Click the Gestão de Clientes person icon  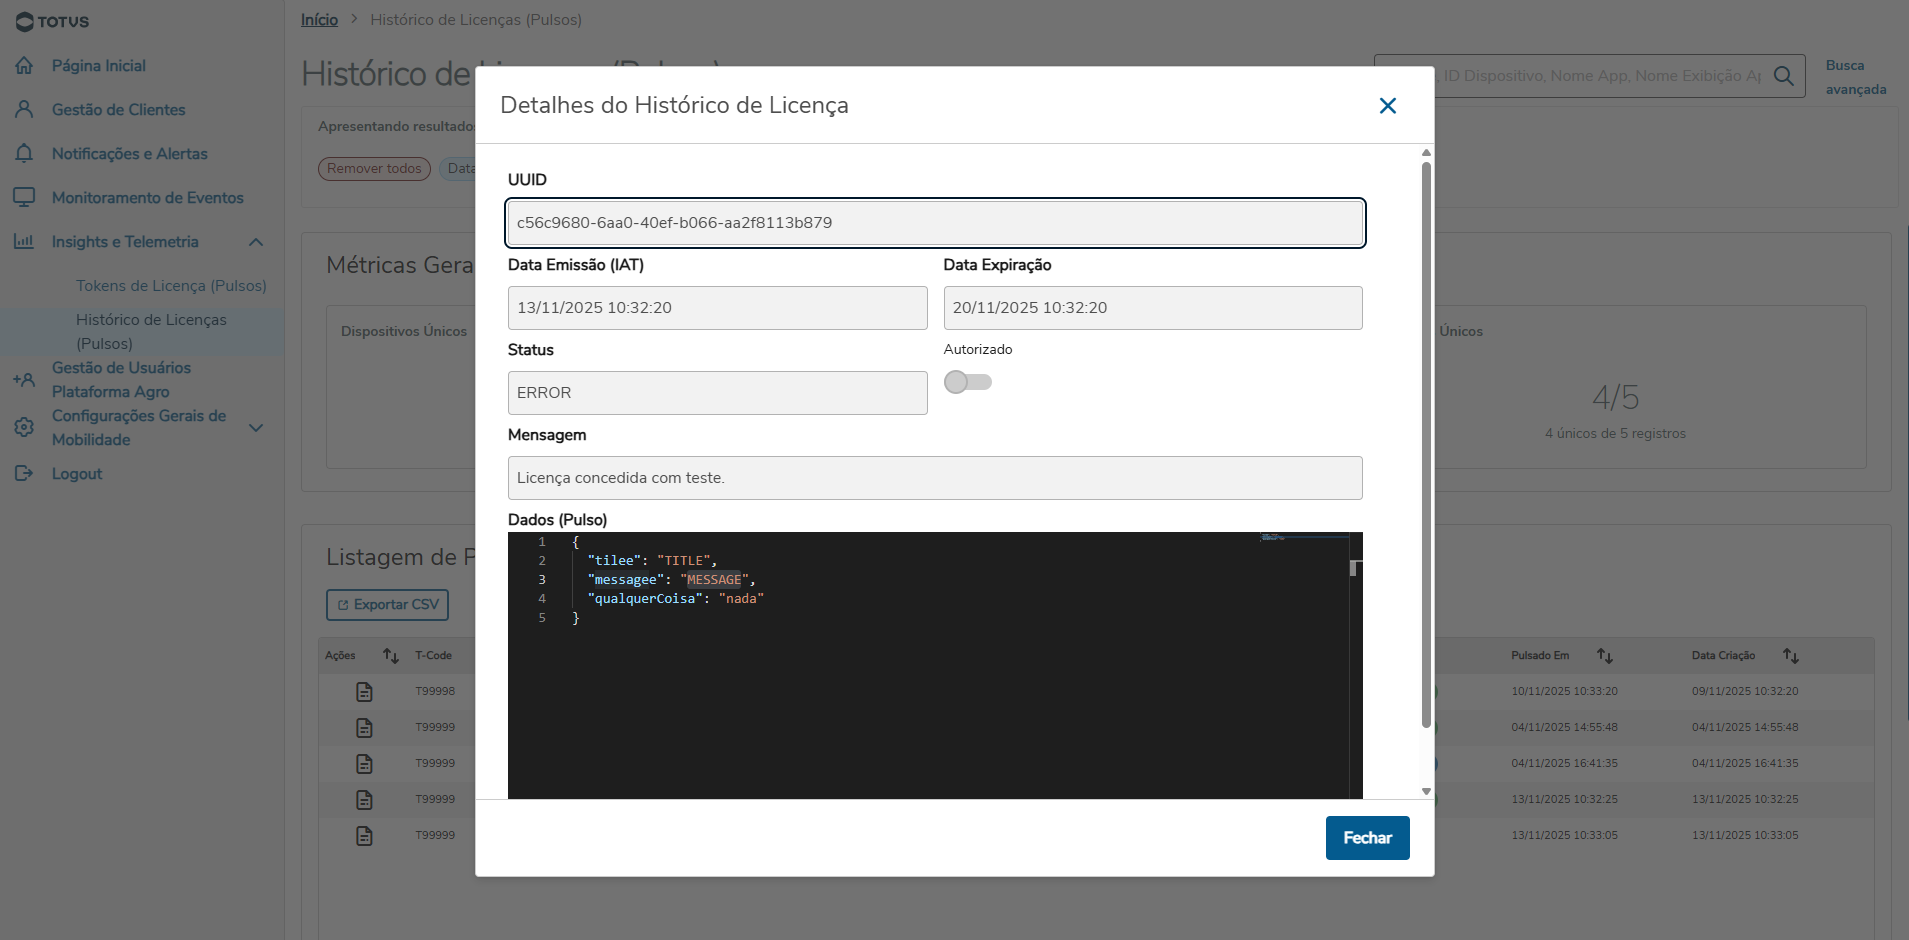coord(24,110)
